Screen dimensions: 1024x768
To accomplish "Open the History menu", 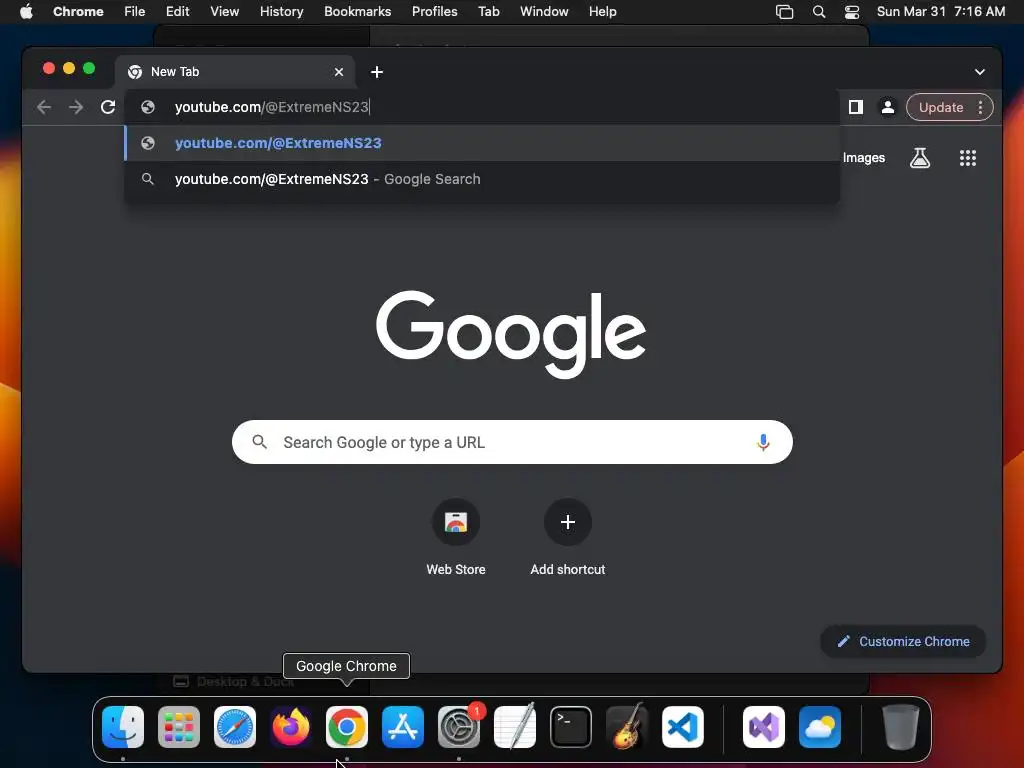I will (281, 12).
